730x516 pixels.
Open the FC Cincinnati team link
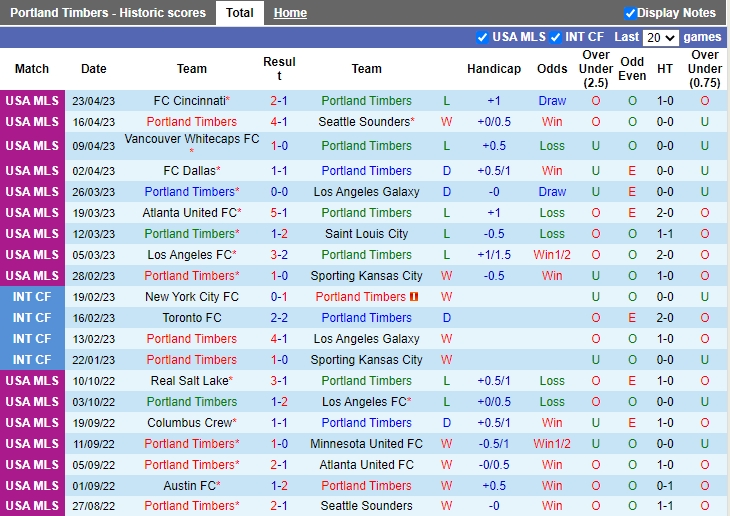point(190,101)
